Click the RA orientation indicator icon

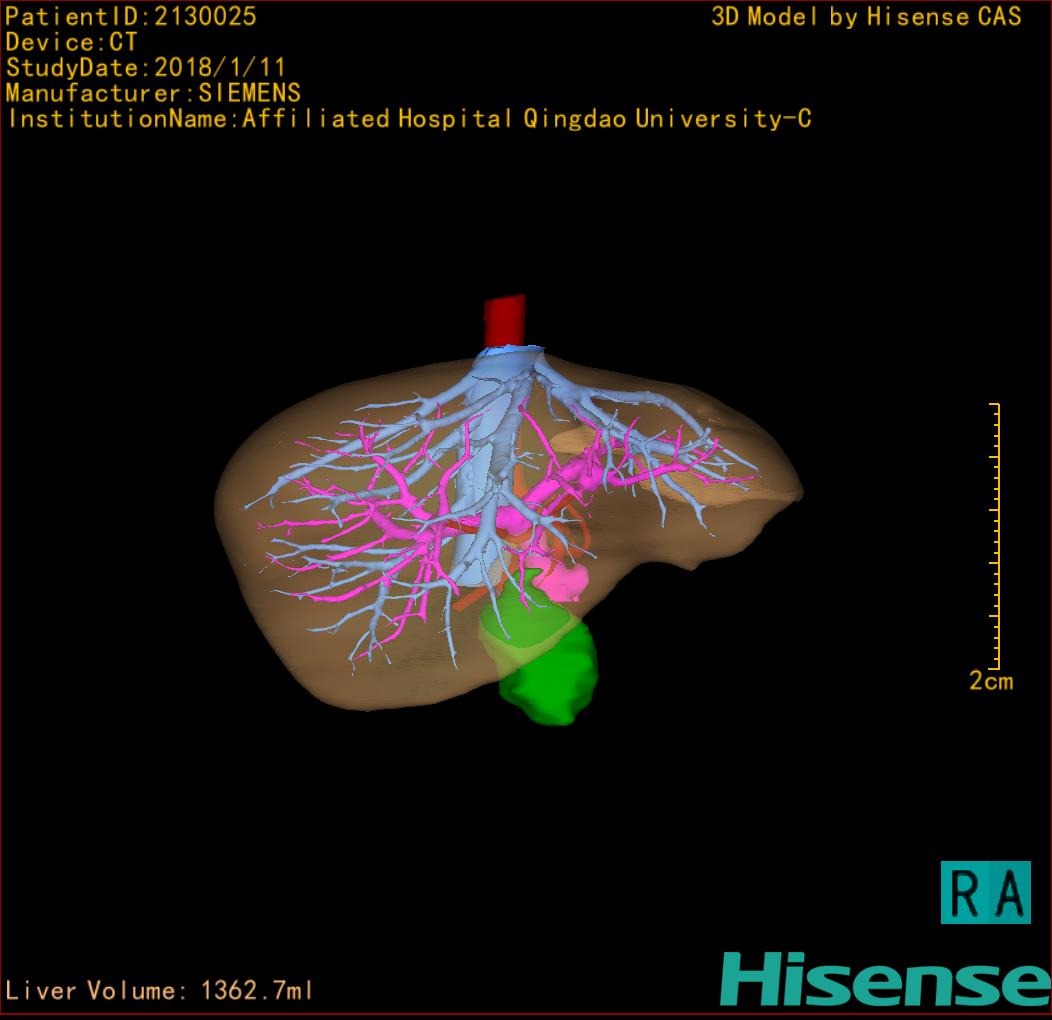(x=985, y=892)
